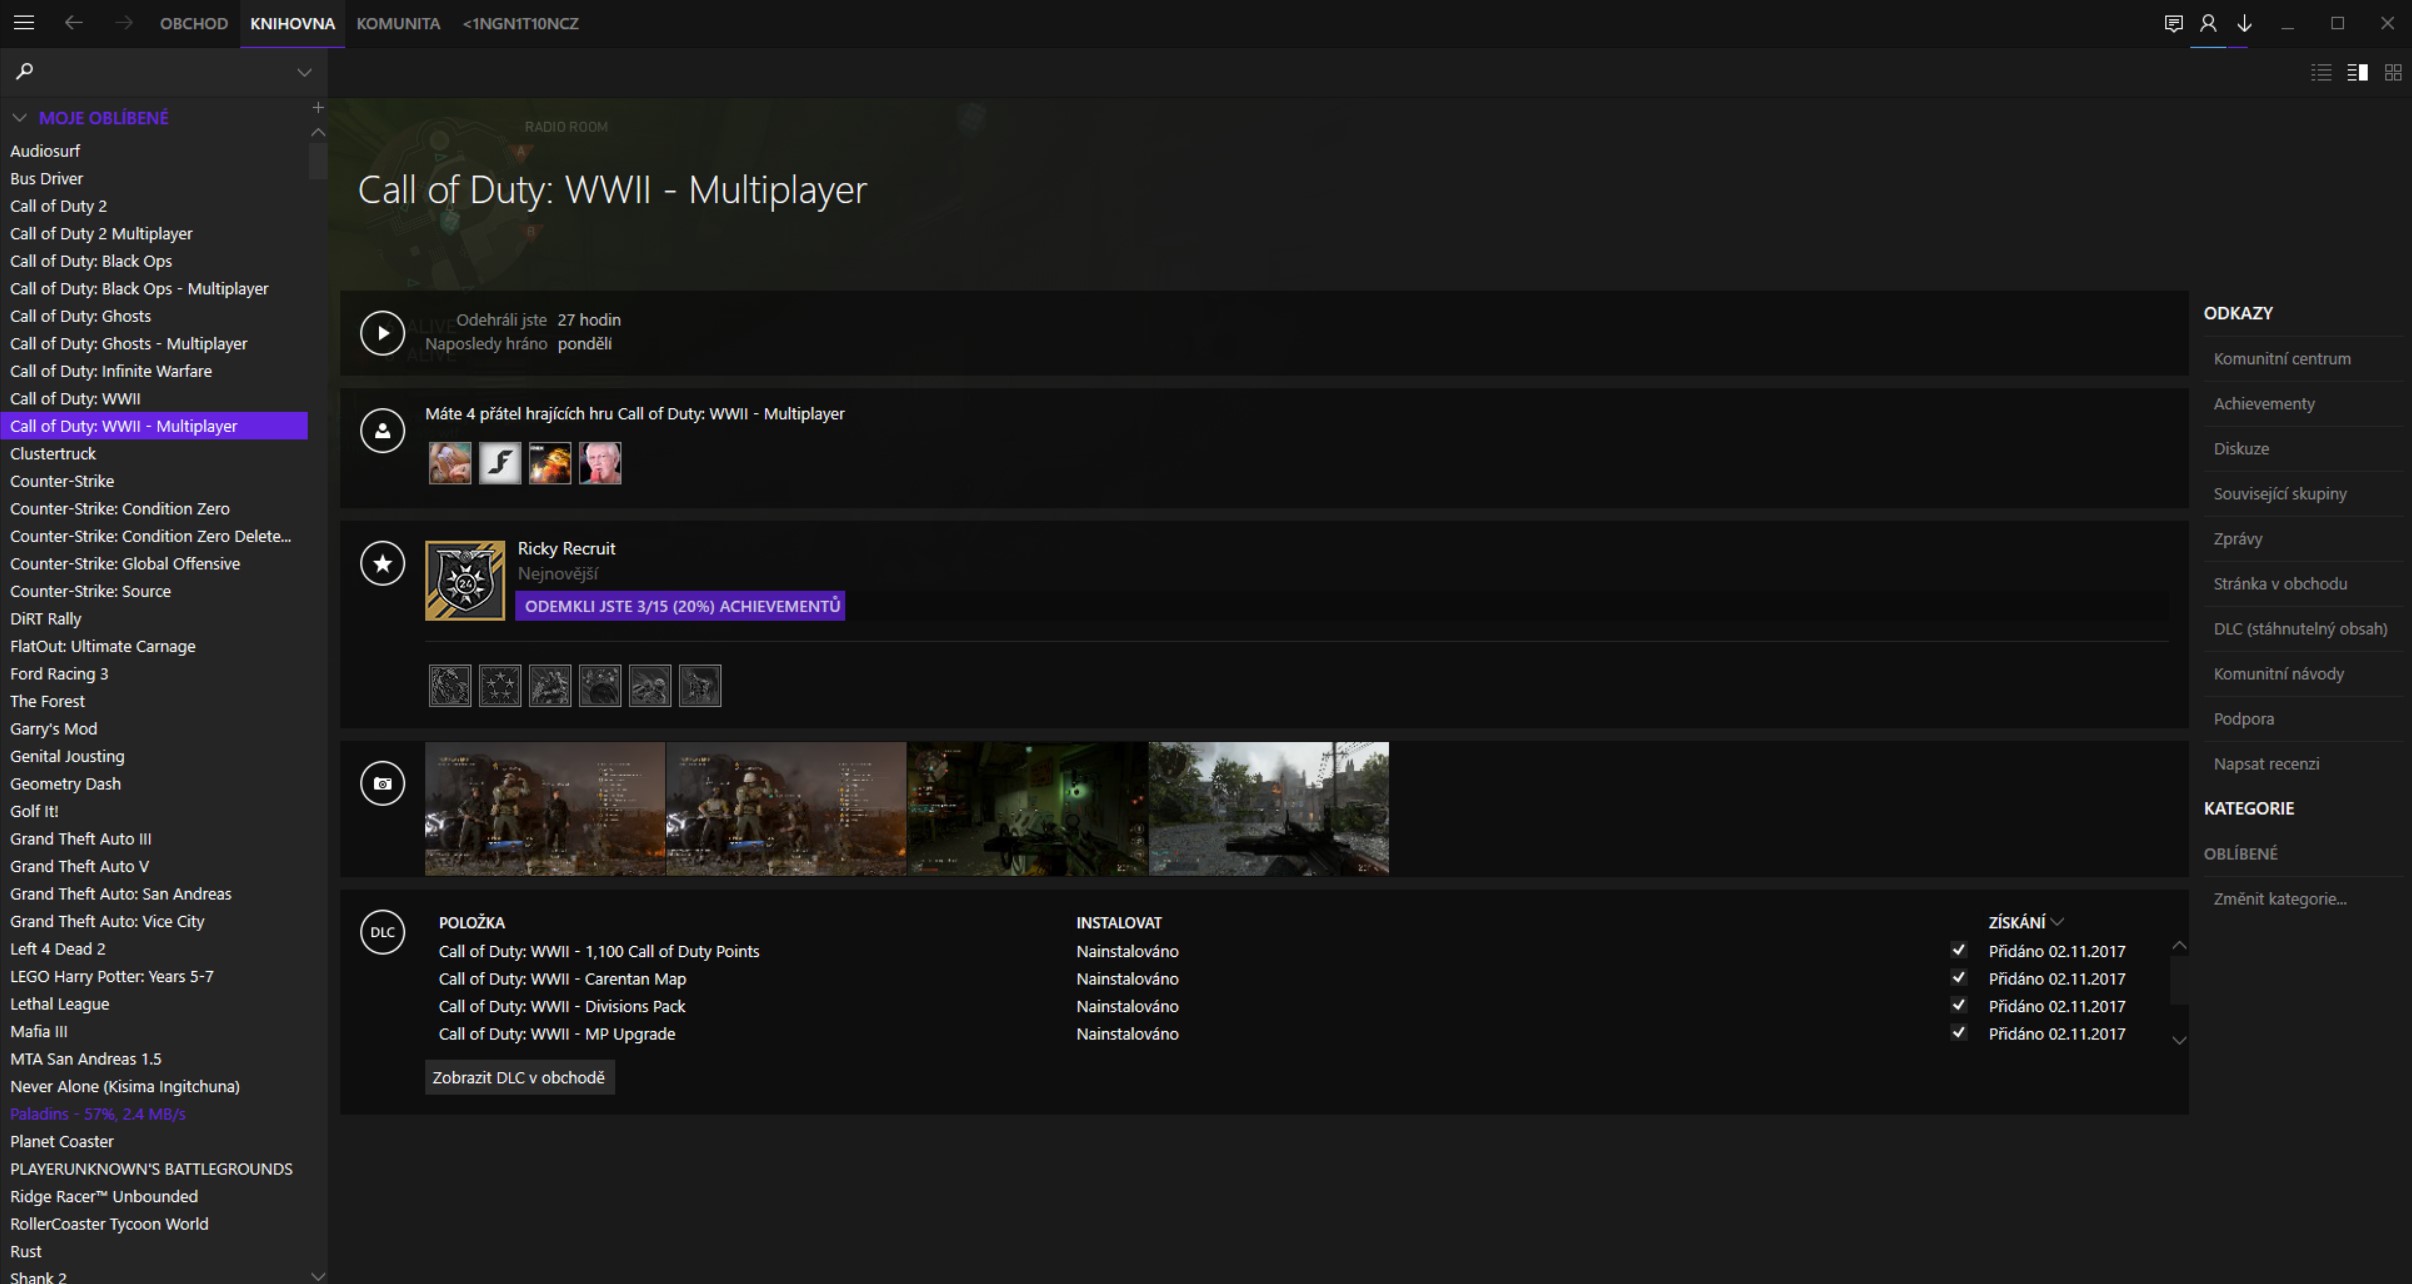Screen dimensions: 2412x1284
Task: Open the Diskuze link
Action: [x=2241, y=448]
